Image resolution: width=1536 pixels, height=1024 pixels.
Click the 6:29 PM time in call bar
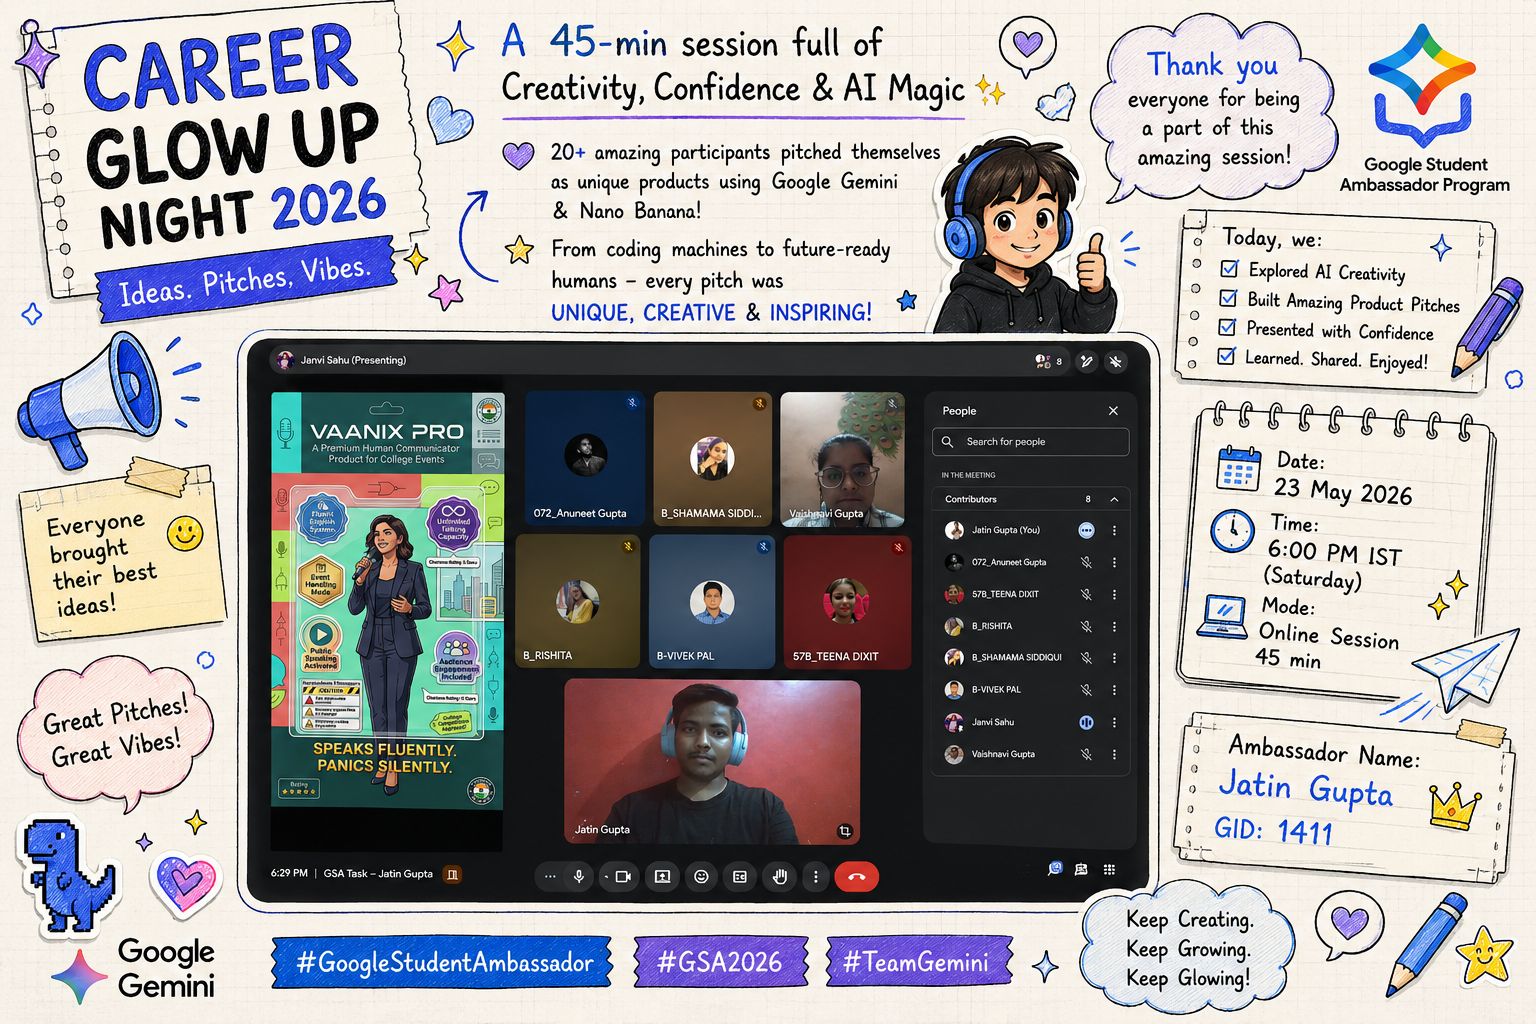(289, 873)
